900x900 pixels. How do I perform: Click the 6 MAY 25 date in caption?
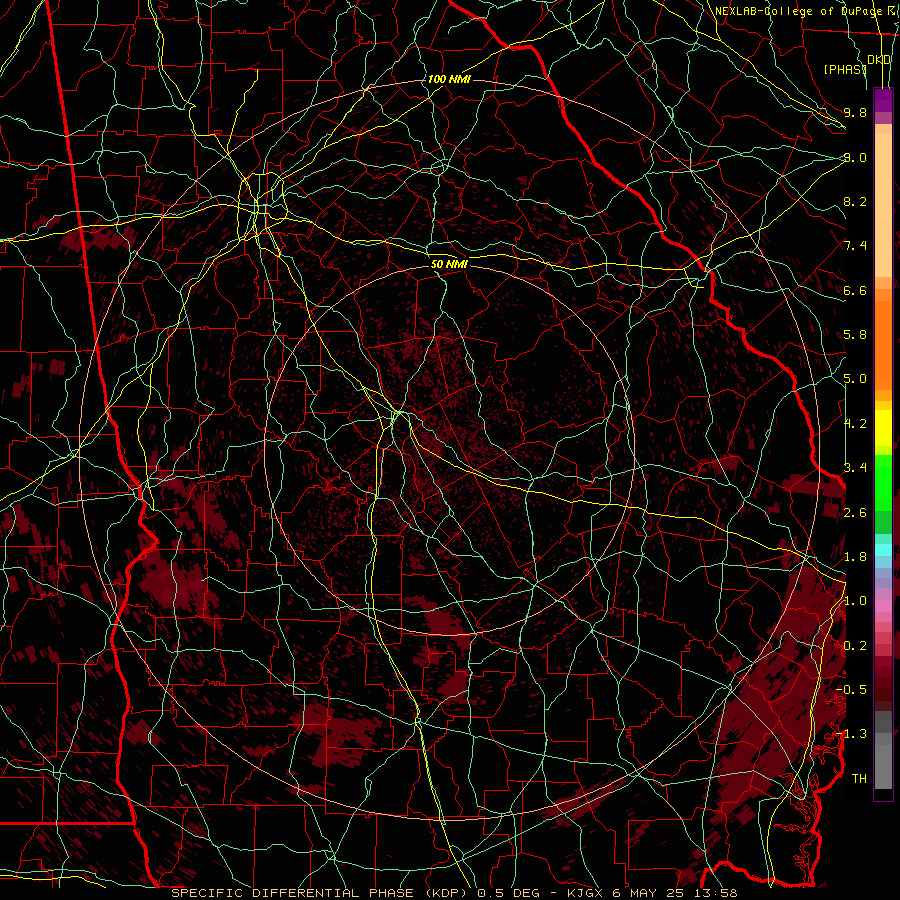tap(647, 893)
